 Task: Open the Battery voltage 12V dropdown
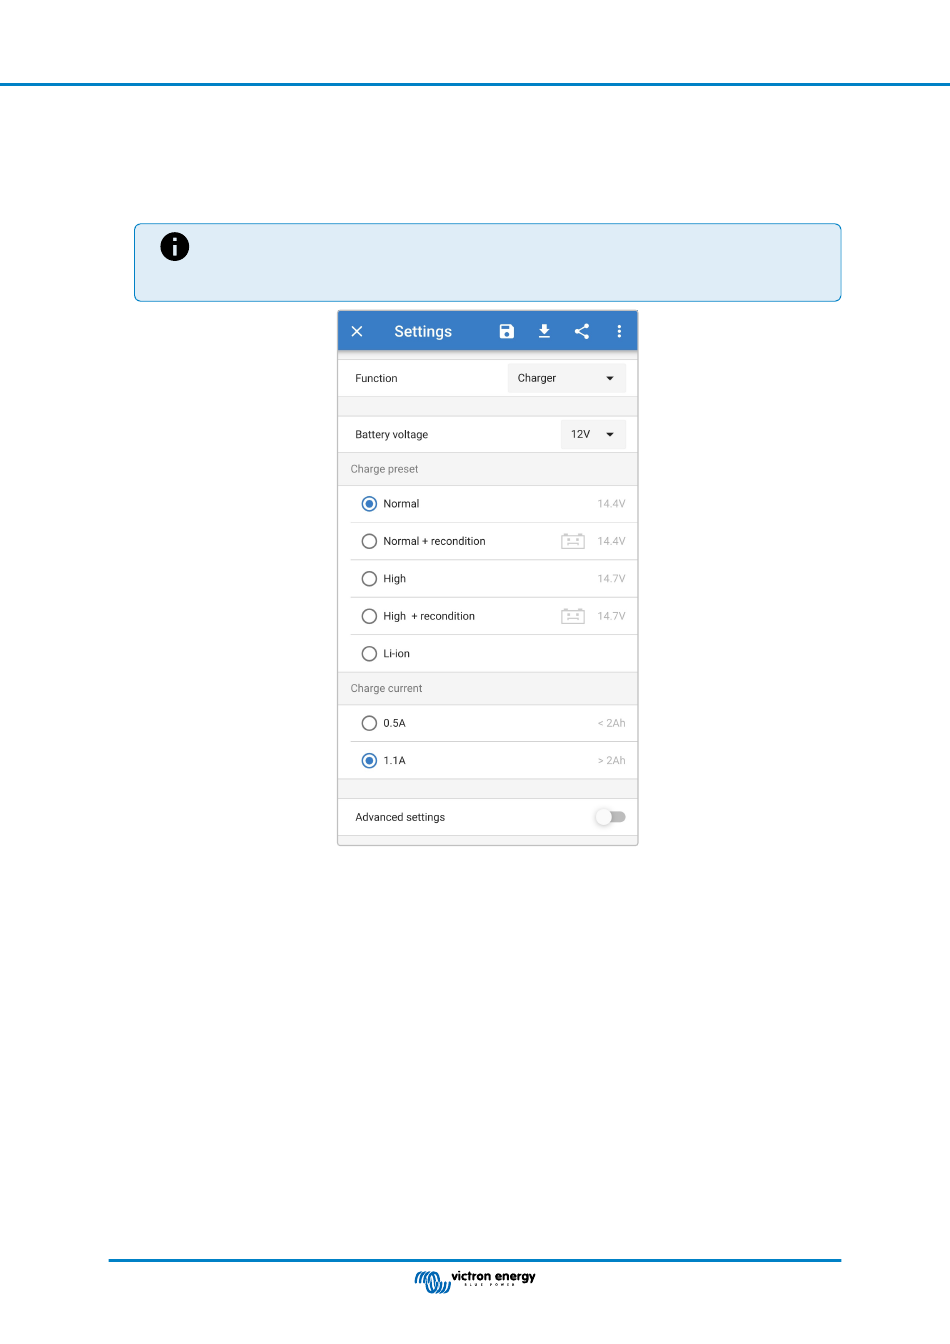coord(594,434)
